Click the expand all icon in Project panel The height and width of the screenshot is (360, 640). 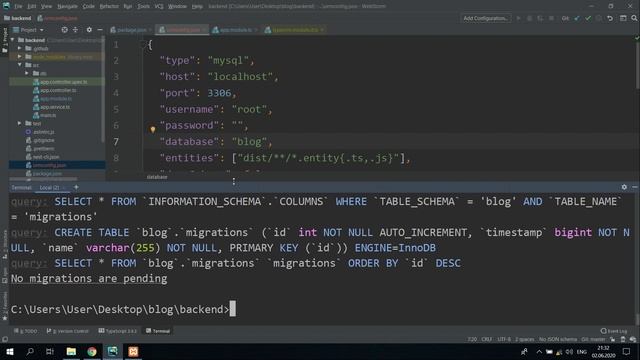coord(76,30)
